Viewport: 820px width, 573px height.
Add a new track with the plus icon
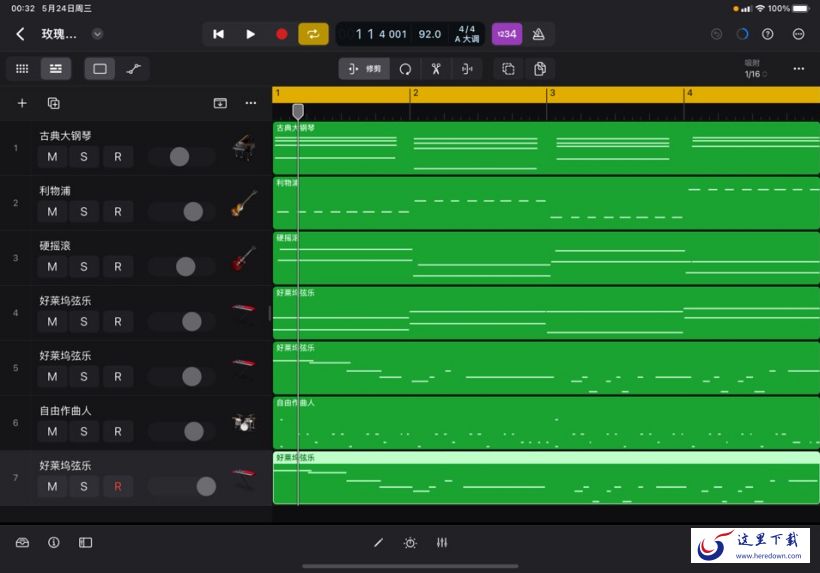tap(22, 104)
